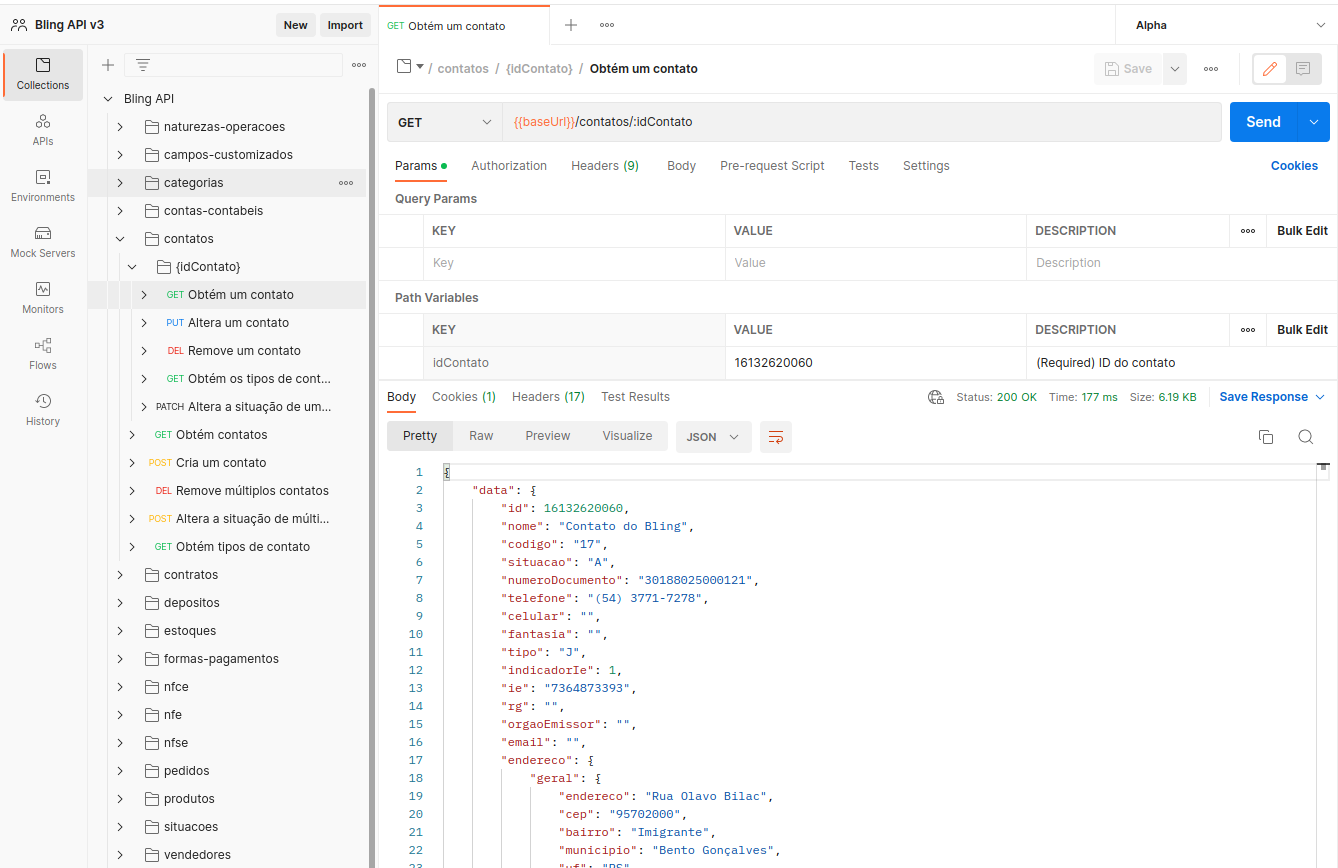This screenshot has height=868, width=1338.
Task: Open the History sidebar icon
Action: pos(43,409)
